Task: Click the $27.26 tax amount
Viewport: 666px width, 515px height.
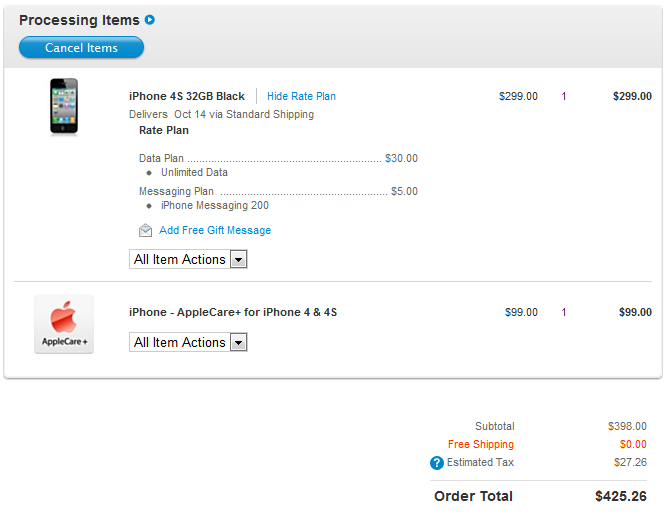Action: [630, 462]
